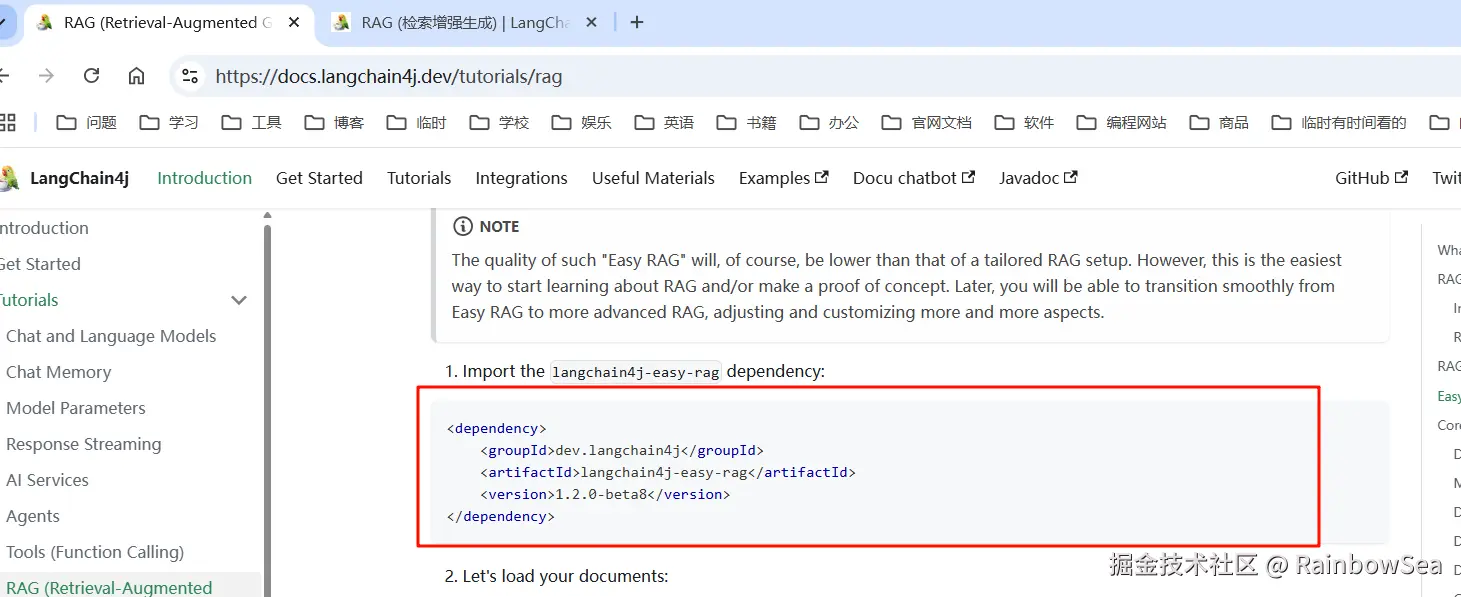The width and height of the screenshot is (1461, 597).
Task: Click the NOTE heading in the callout
Action: click(x=499, y=227)
